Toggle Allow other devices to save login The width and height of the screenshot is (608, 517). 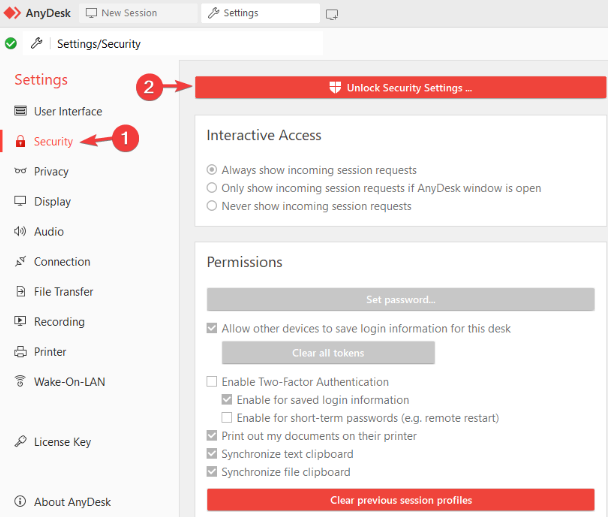point(212,328)
